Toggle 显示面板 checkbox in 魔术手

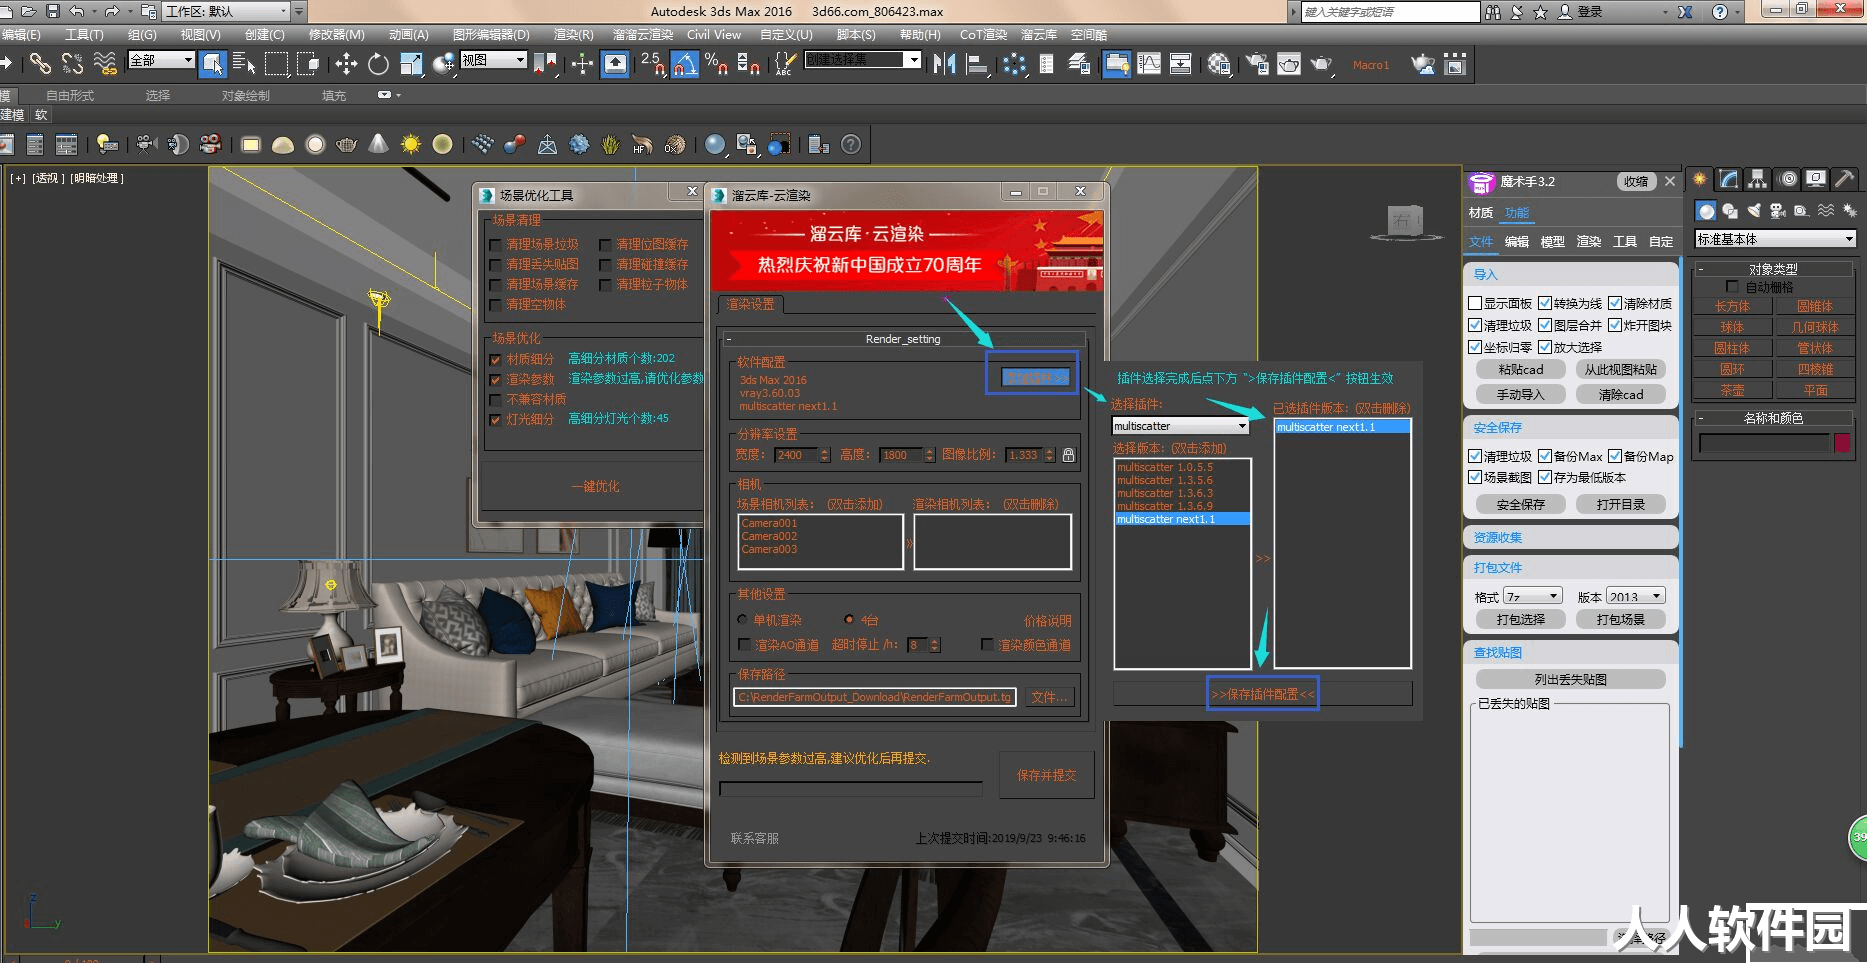pos(1475,303)
